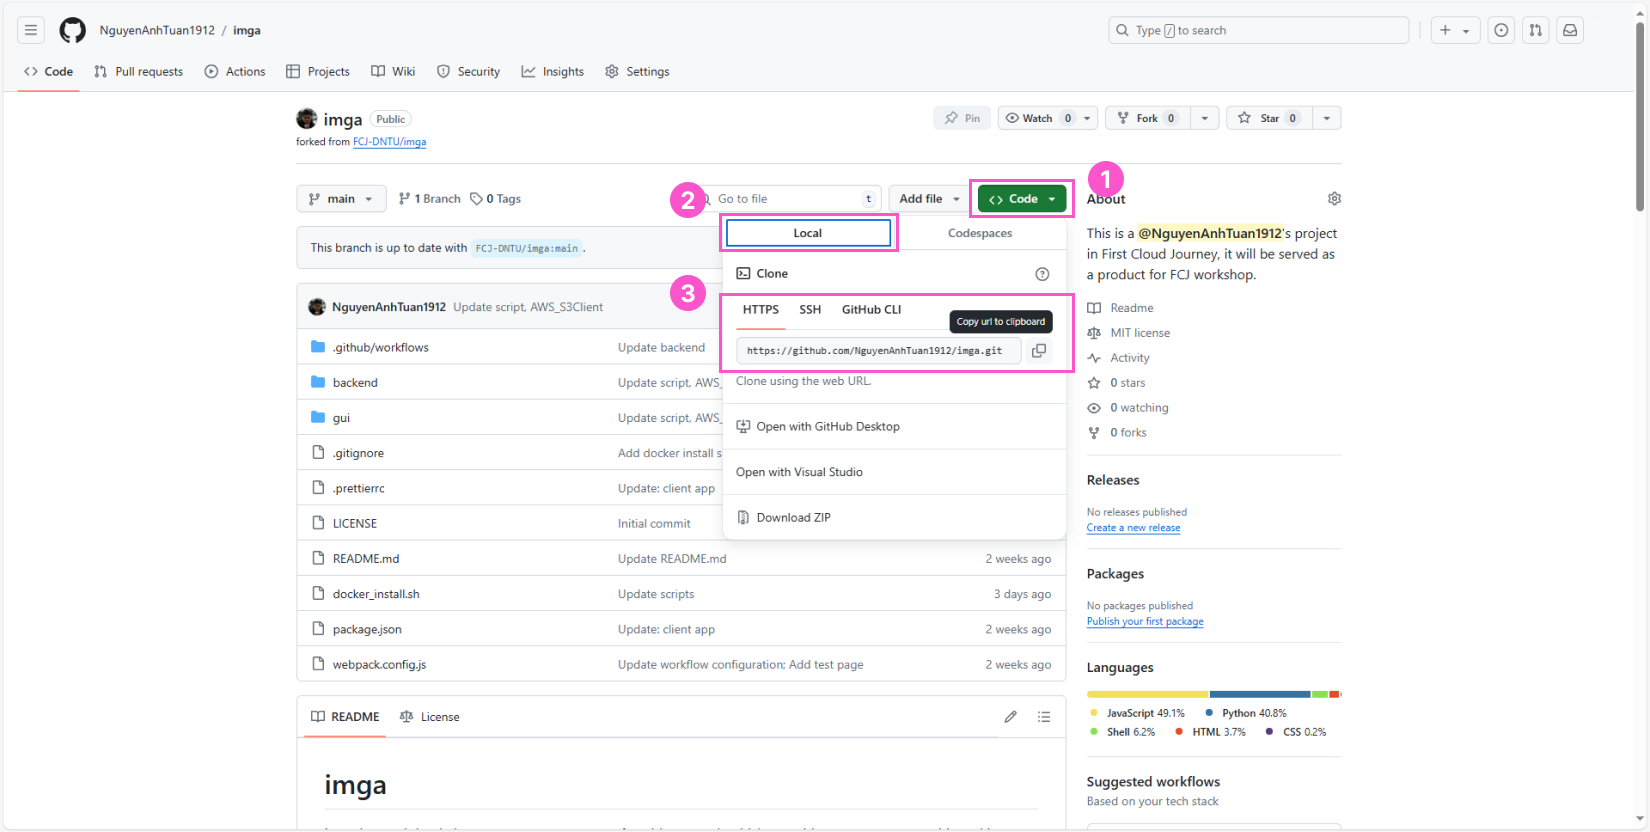View the 0 stars link
Viewport: 1650px width, 832px height.
1117,383
